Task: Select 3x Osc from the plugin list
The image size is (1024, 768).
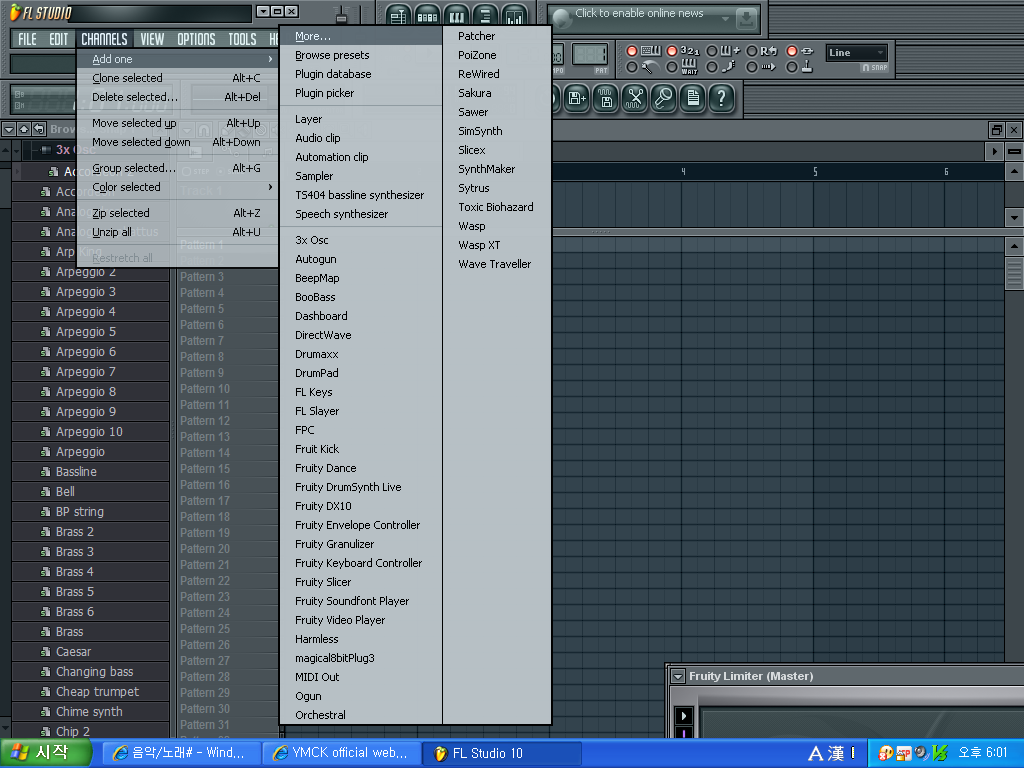Action: click(360, 240)
